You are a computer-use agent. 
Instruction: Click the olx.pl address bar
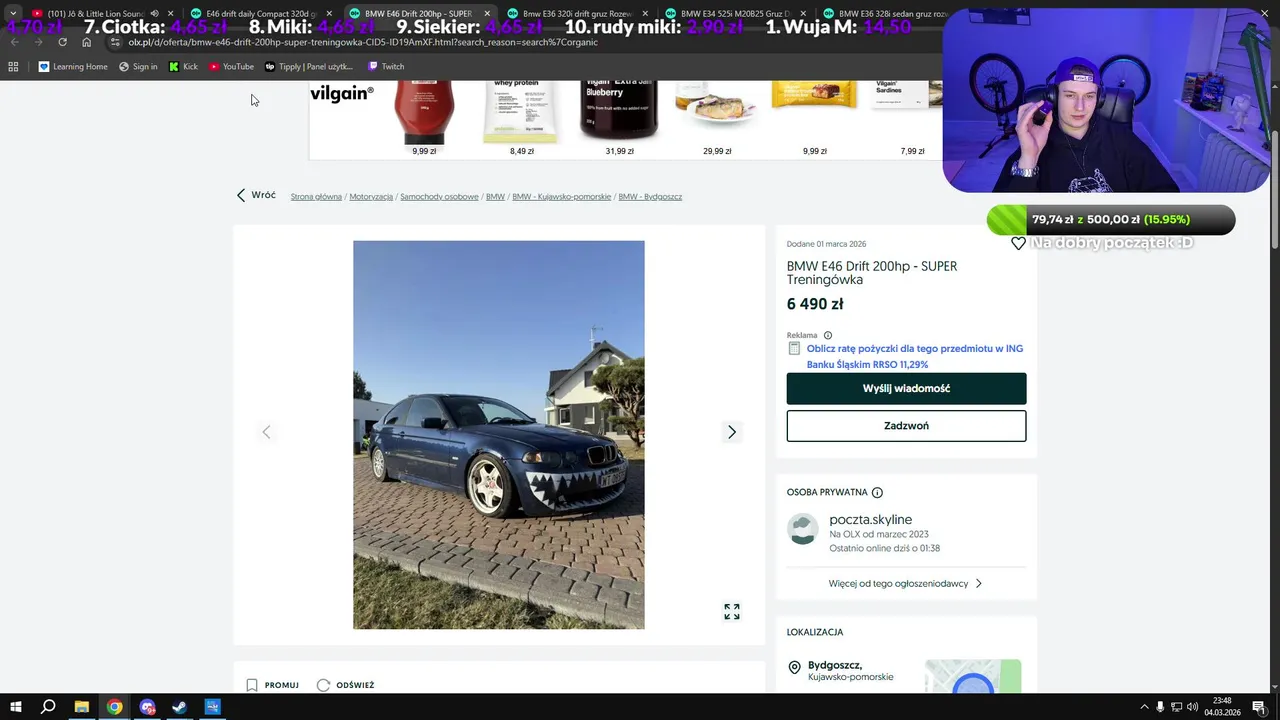520,42
